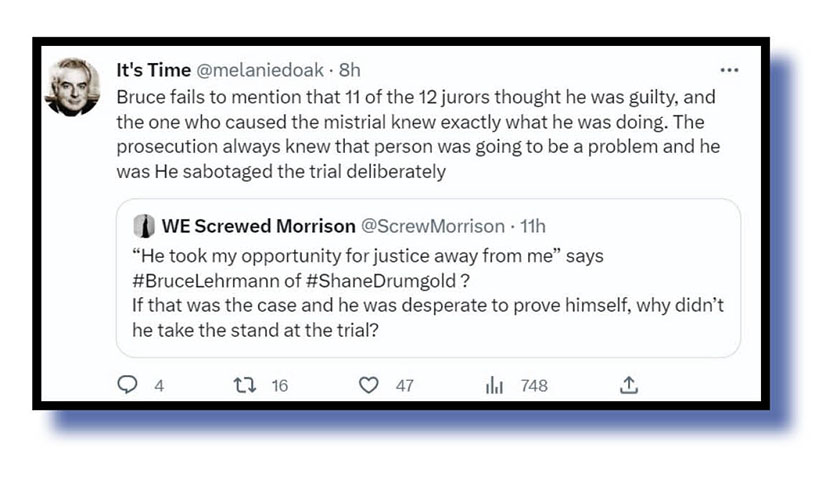Open the WE Screwed Morrison small avatar
The height and width of the screenshot is (478, 822).
coord(144,226)
